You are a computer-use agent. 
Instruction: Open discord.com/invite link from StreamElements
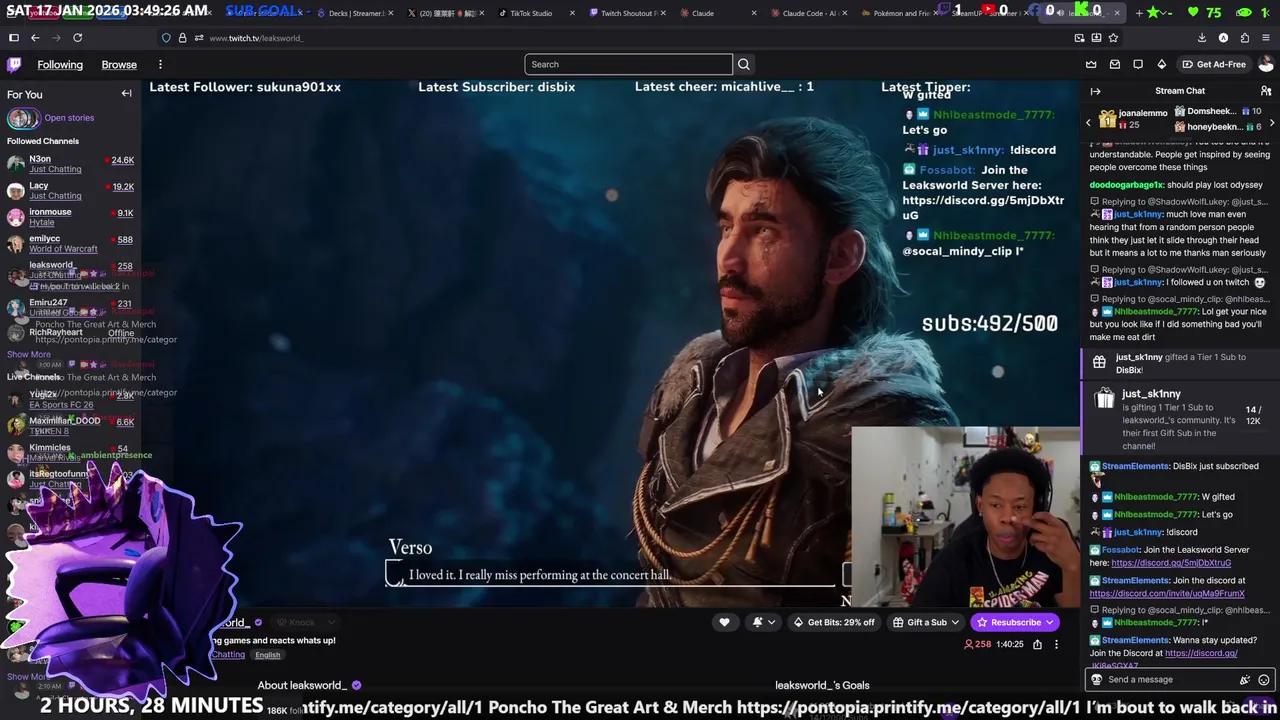coord(1167,593)
